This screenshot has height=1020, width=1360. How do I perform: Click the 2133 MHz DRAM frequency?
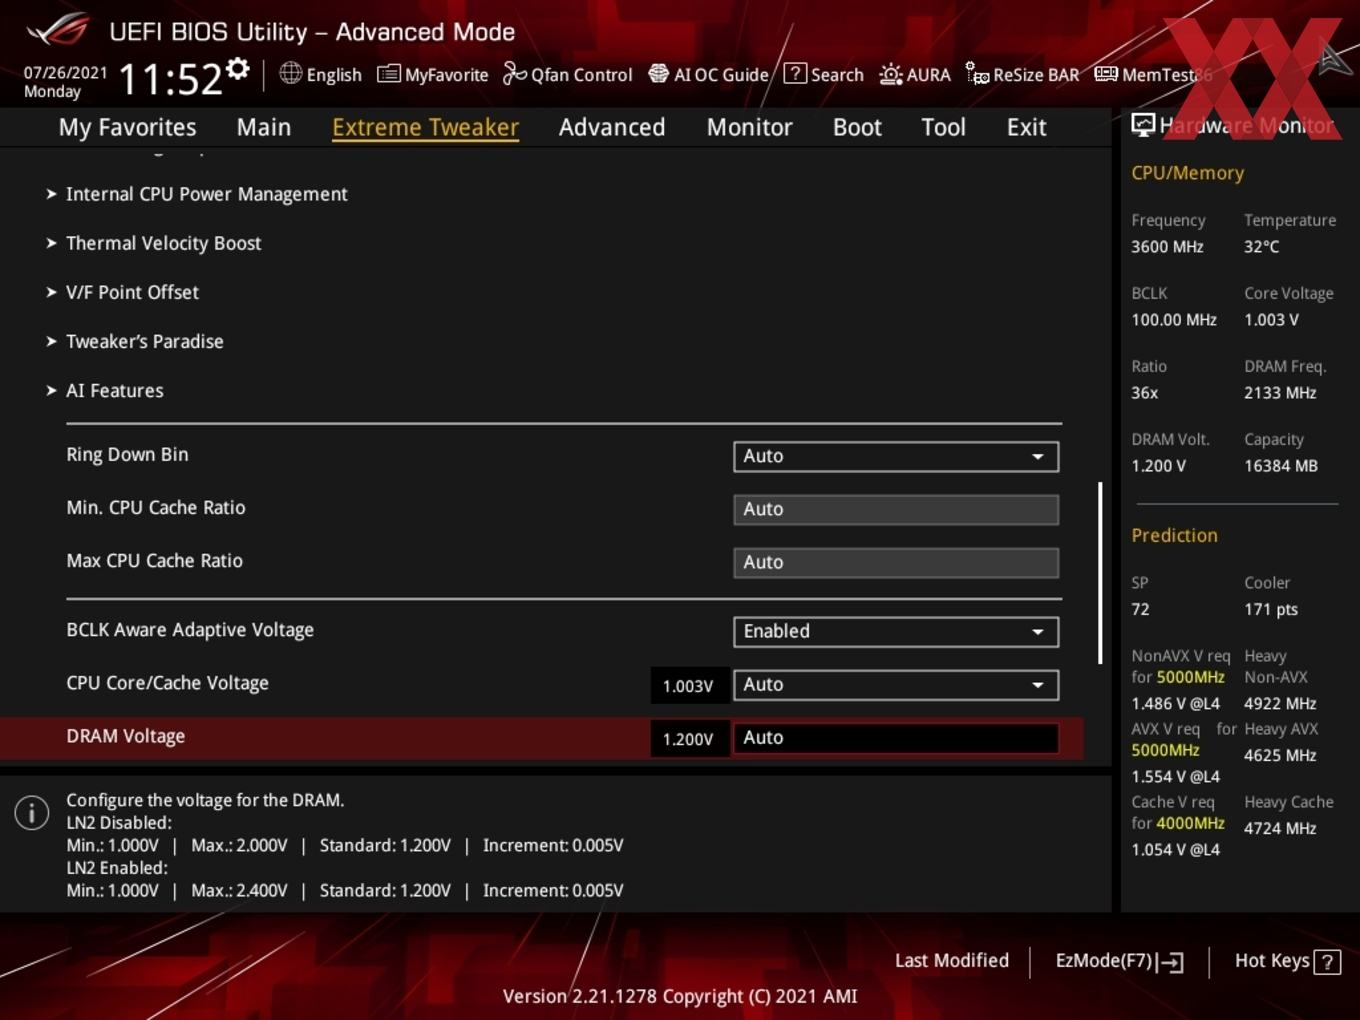(1280, 392)
